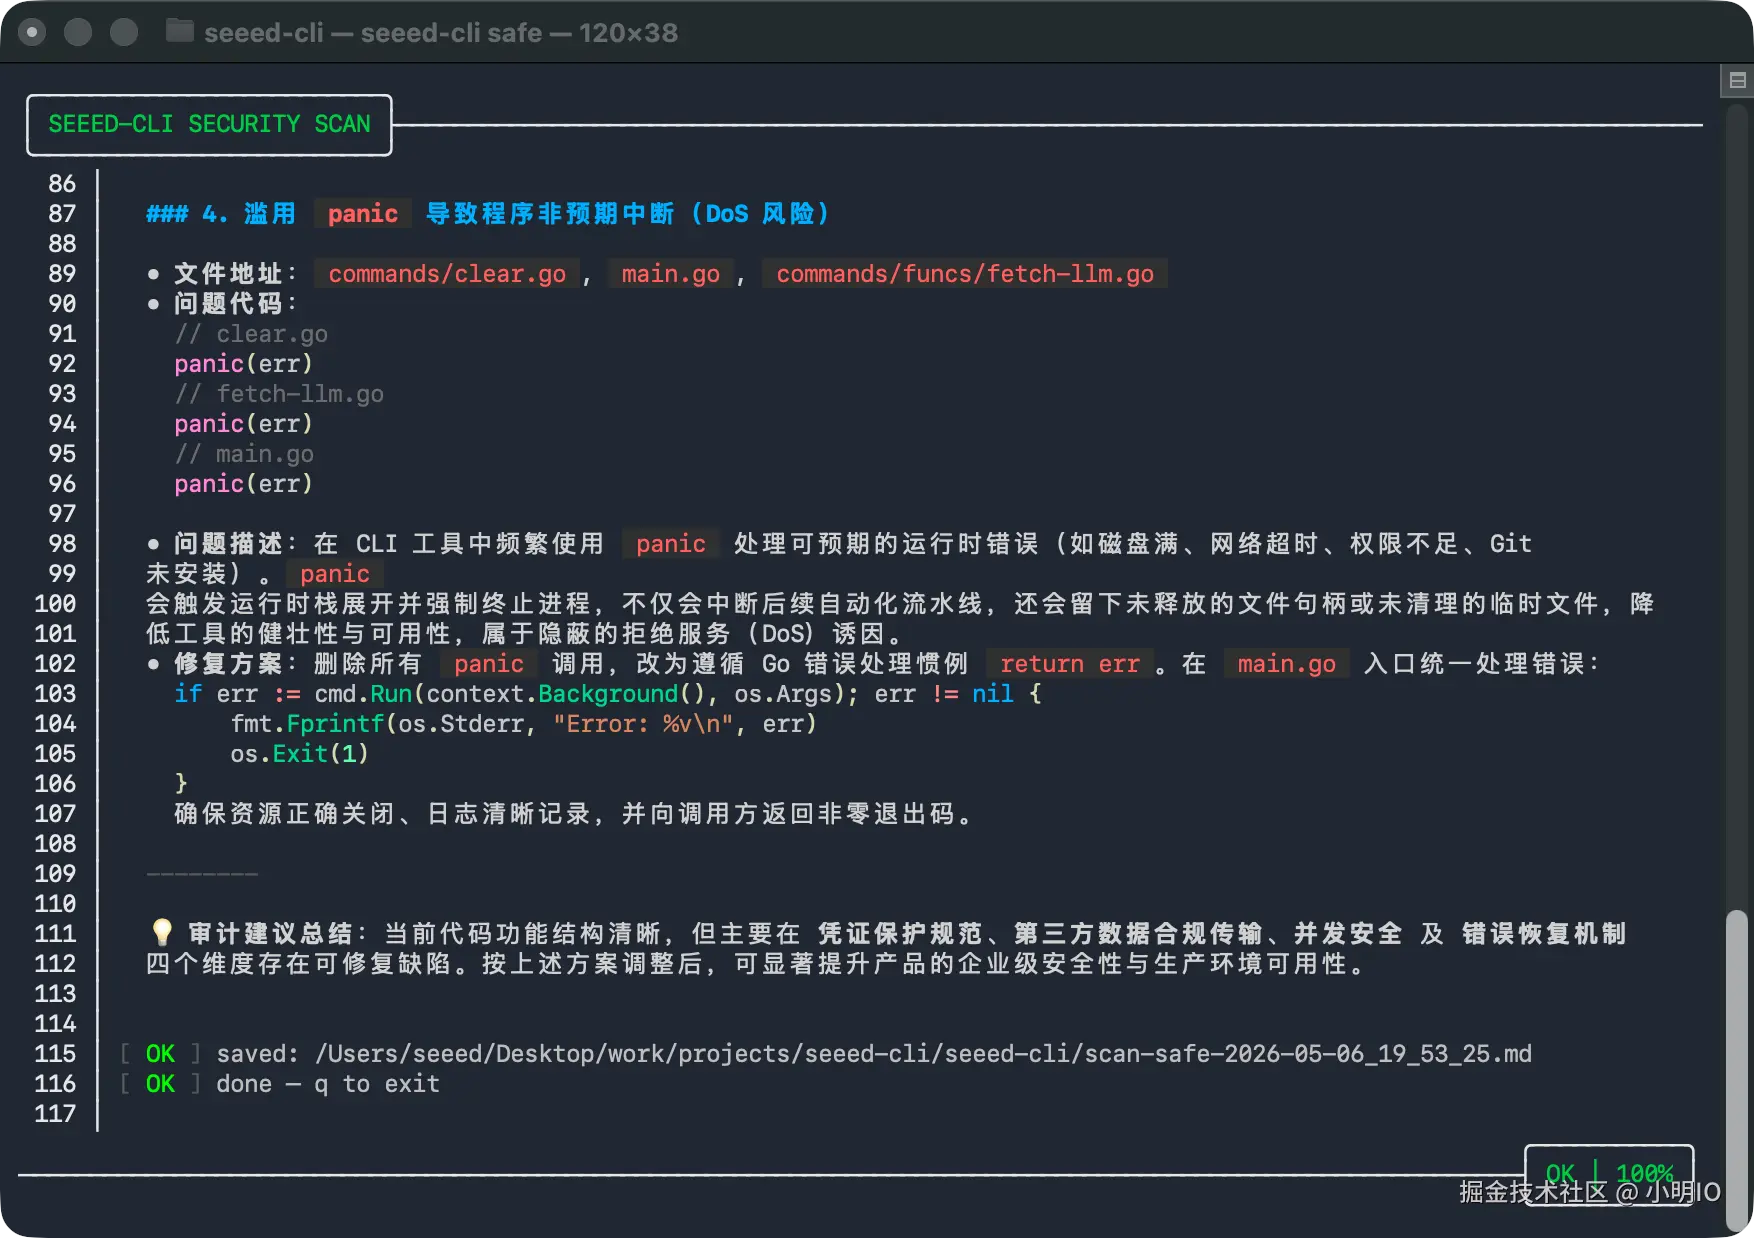Click 'panic(err)' on line 96
This screenshot has height=1238, width=1754.
(243, 484)
